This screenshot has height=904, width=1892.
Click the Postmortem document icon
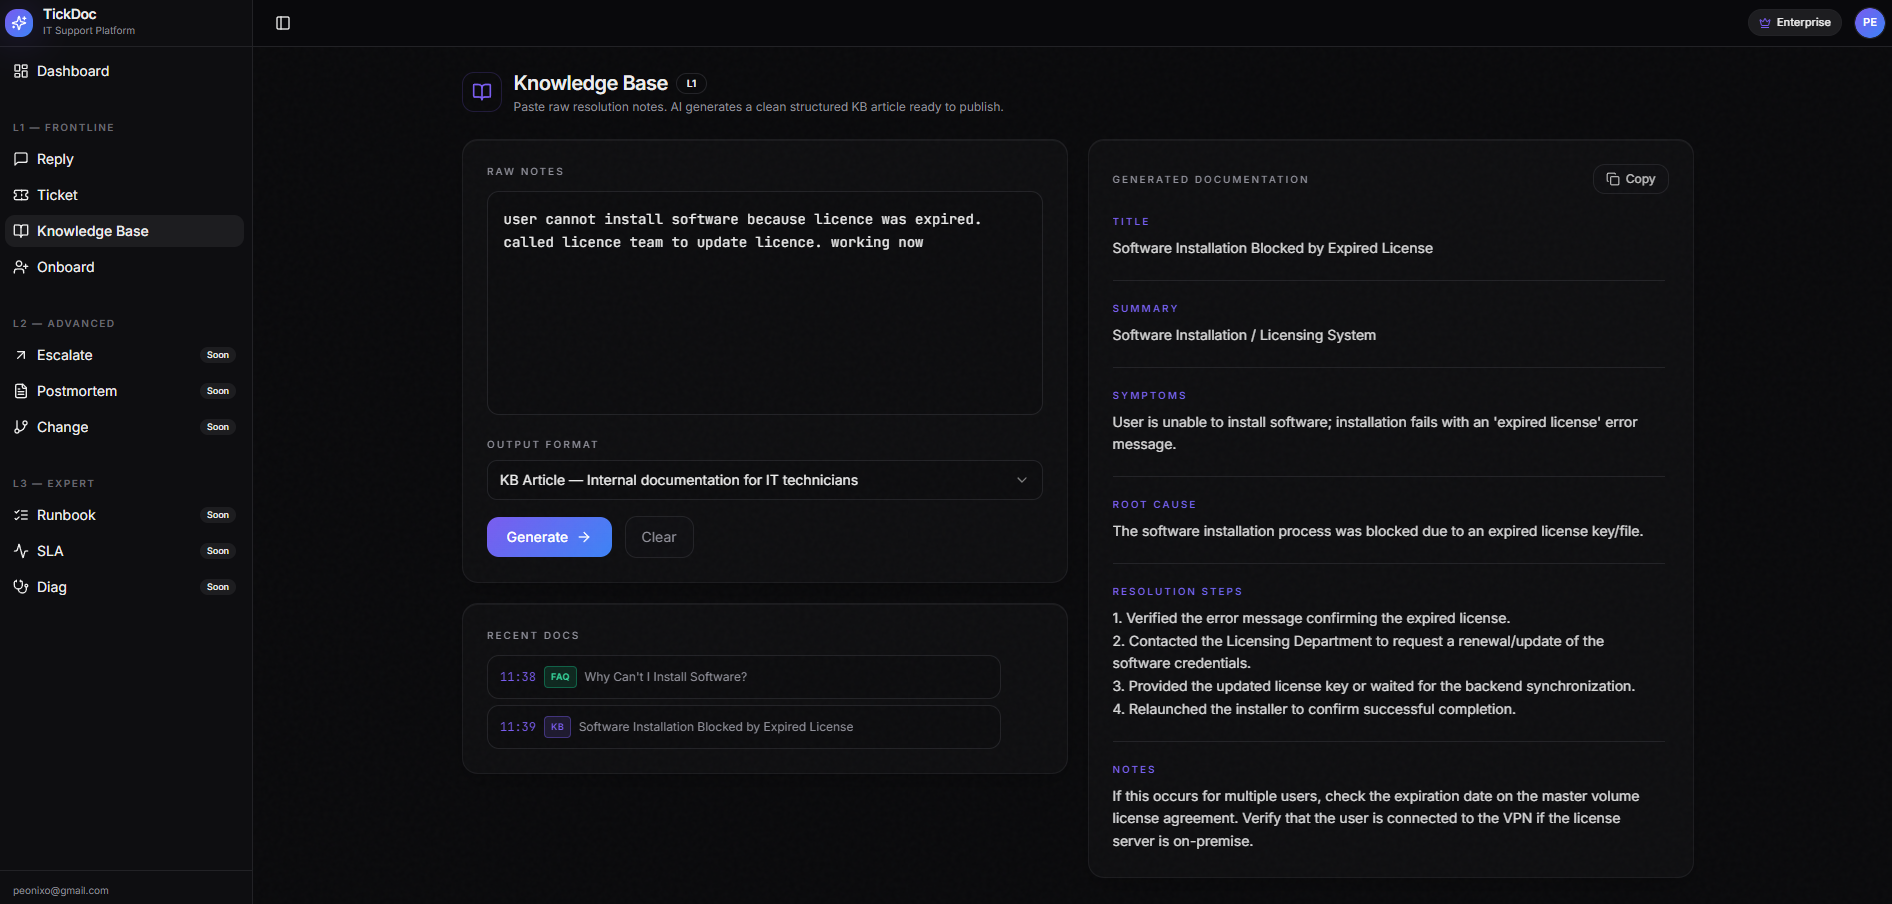[21, 391]
